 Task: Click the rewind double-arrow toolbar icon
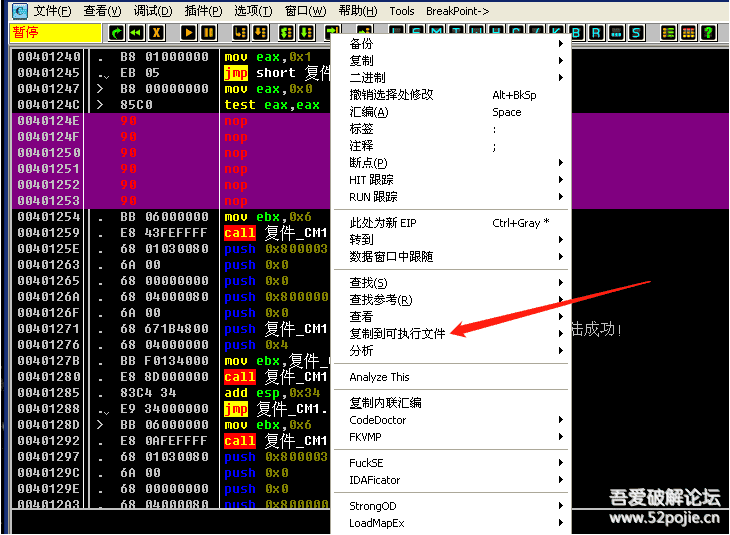tap(135, 33)
